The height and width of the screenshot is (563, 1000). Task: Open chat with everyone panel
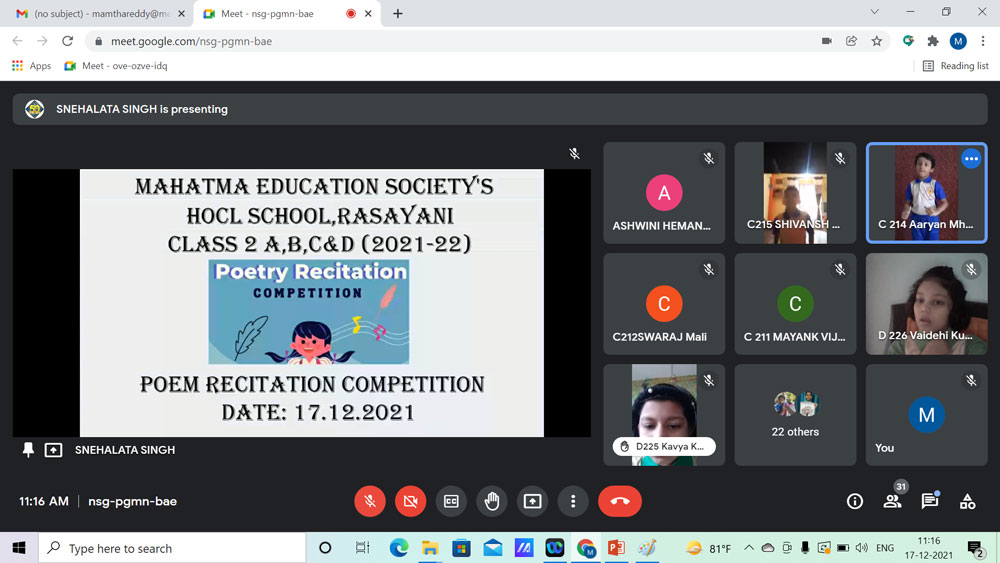click(x=929, y=501)
